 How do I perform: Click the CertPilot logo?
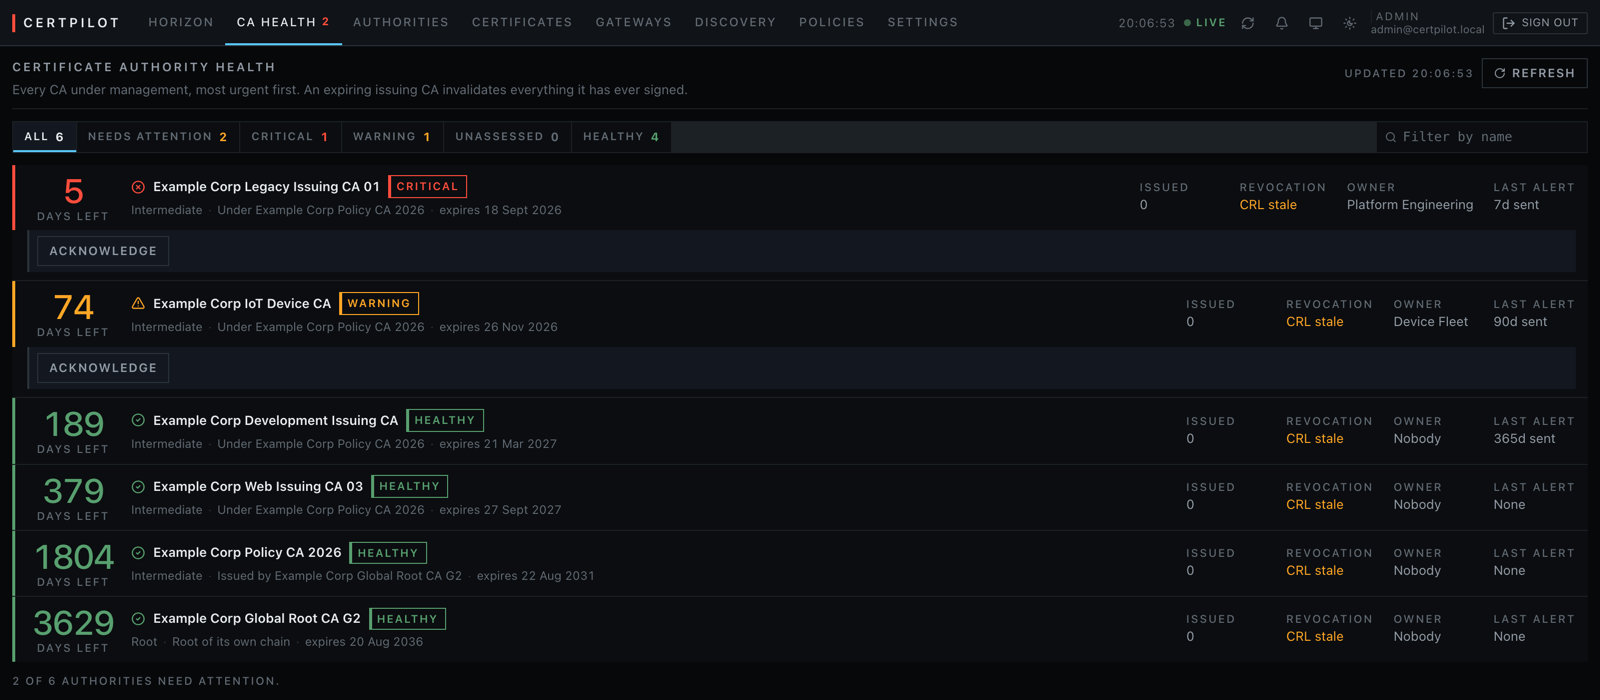click(x=66, y=22)
